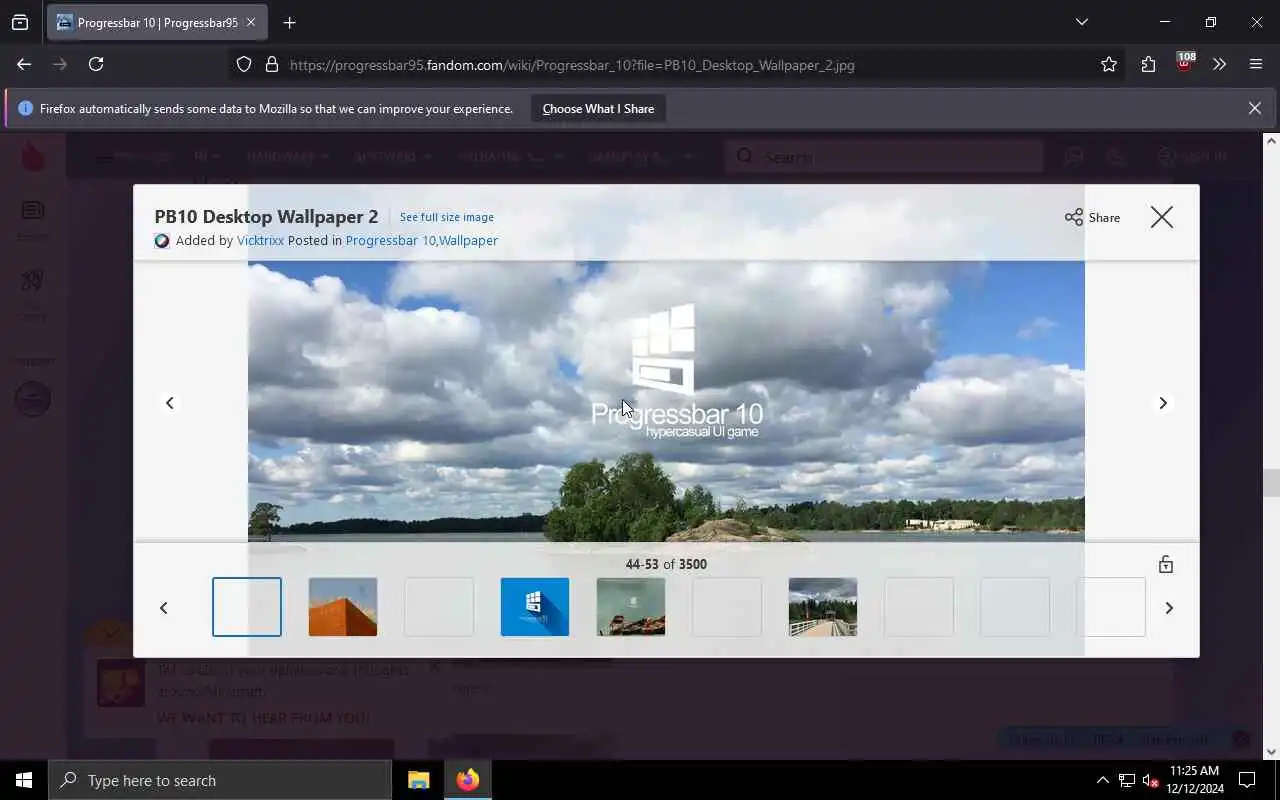The width and height of the screenshot is (1280, 800).
Task: Click Firefox icon in taskbar
Action: pyautogui.click(x=467, y=780)
